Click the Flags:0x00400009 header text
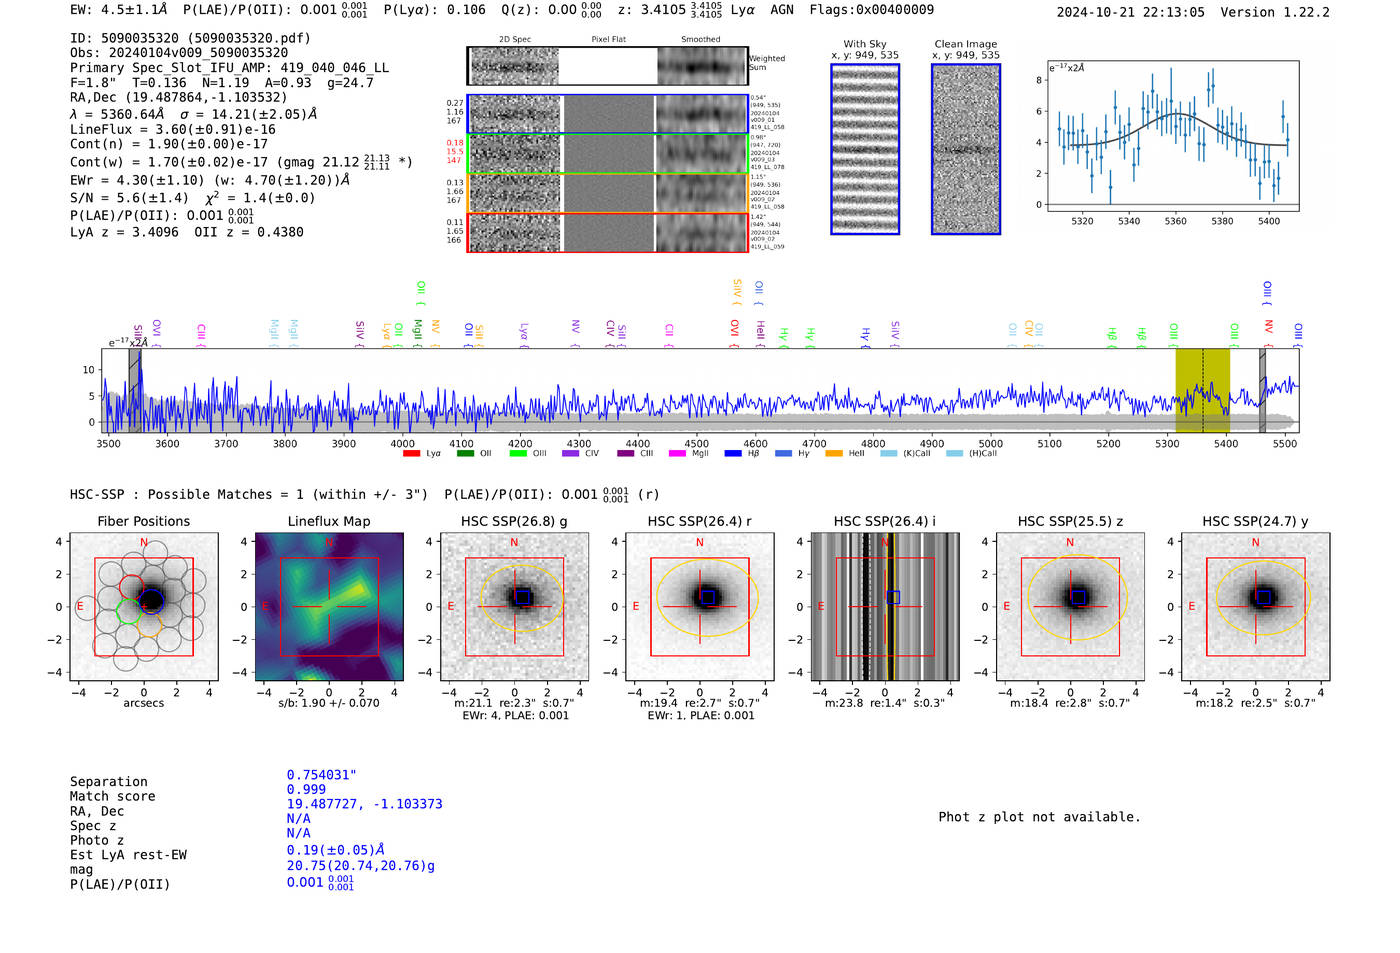 [x=872, y=9]
